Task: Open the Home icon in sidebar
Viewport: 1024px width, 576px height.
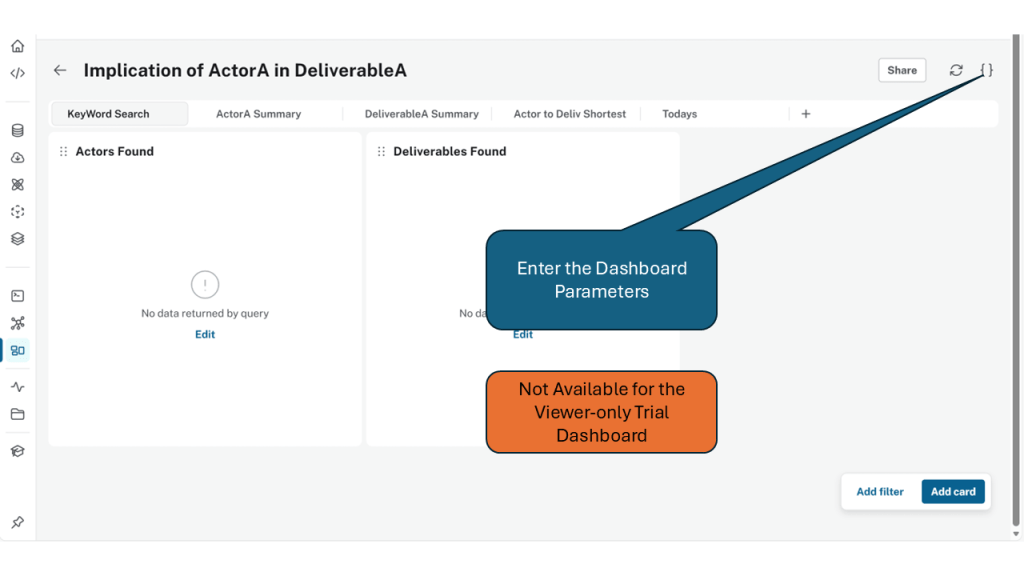Action: pyautogui.click(x=17, y=46)
